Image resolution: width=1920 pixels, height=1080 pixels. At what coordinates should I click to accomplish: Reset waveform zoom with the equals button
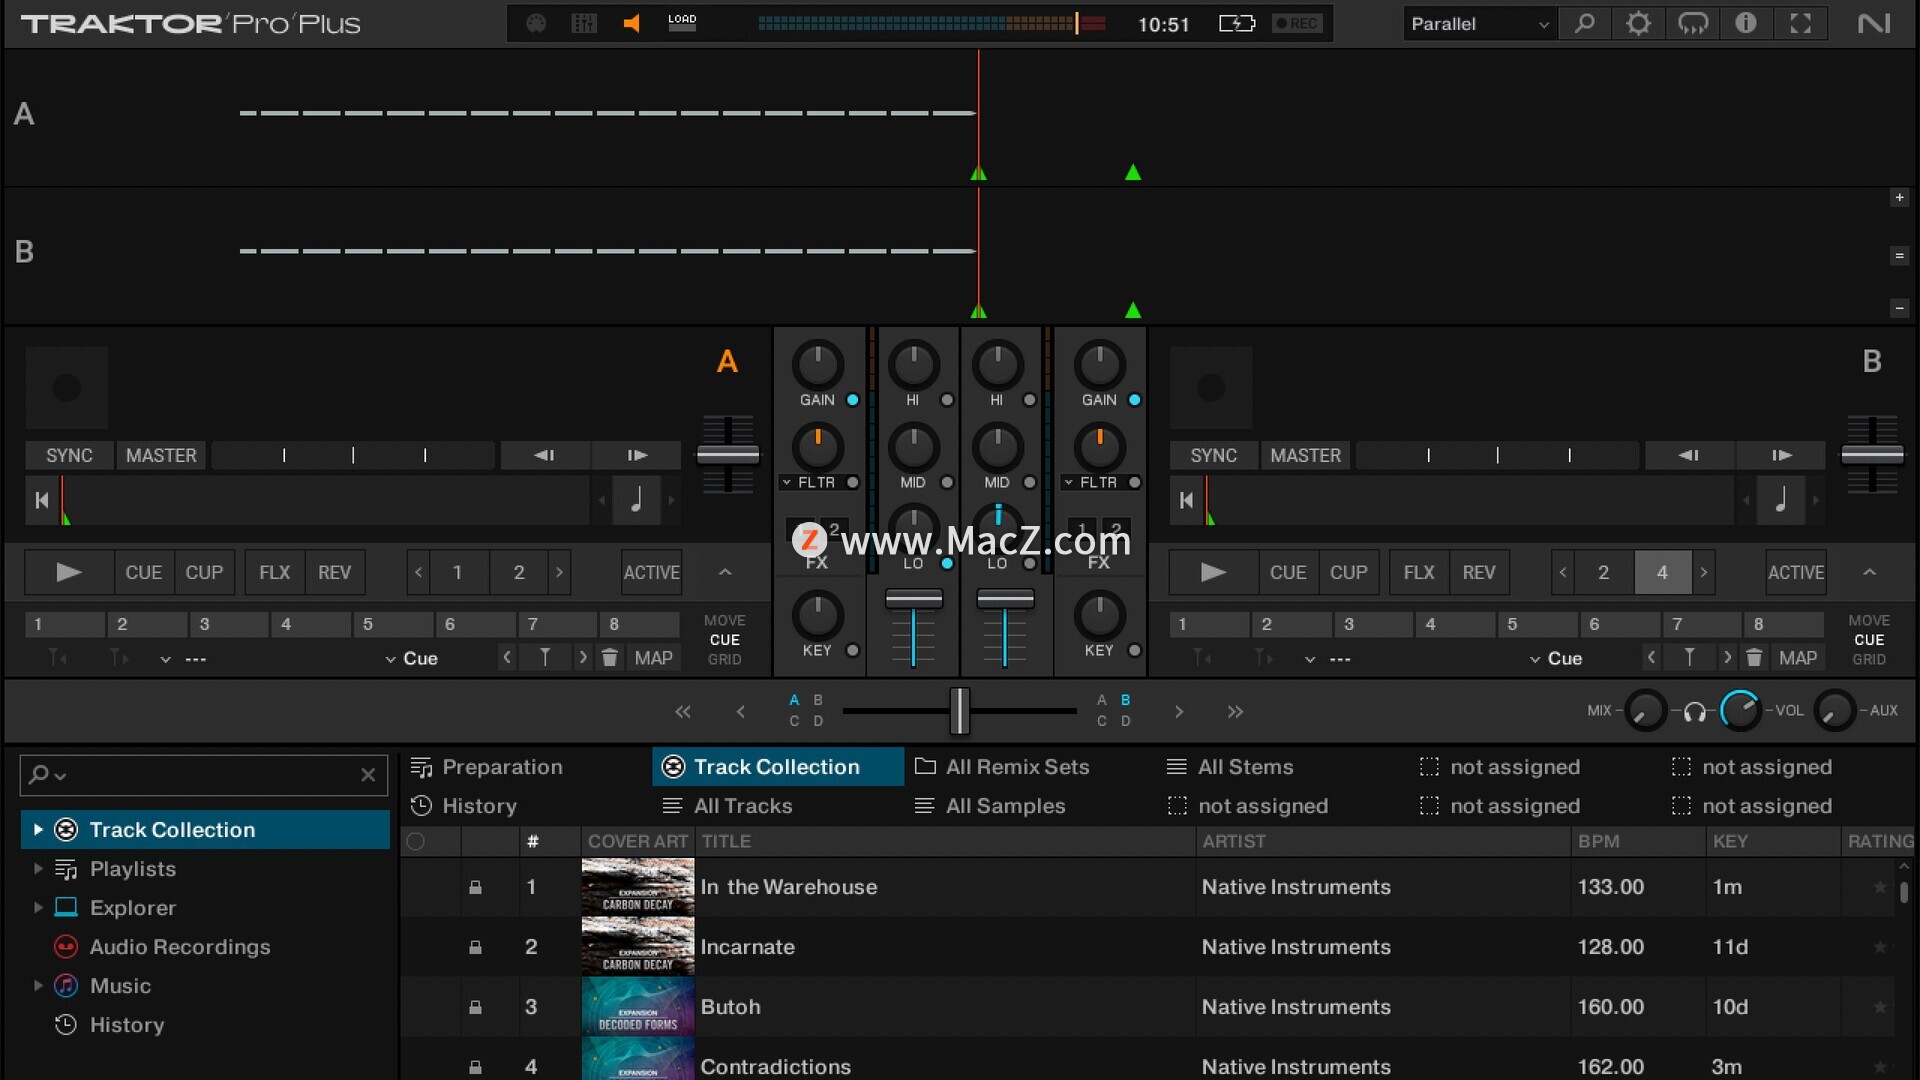coord(1899,256)
